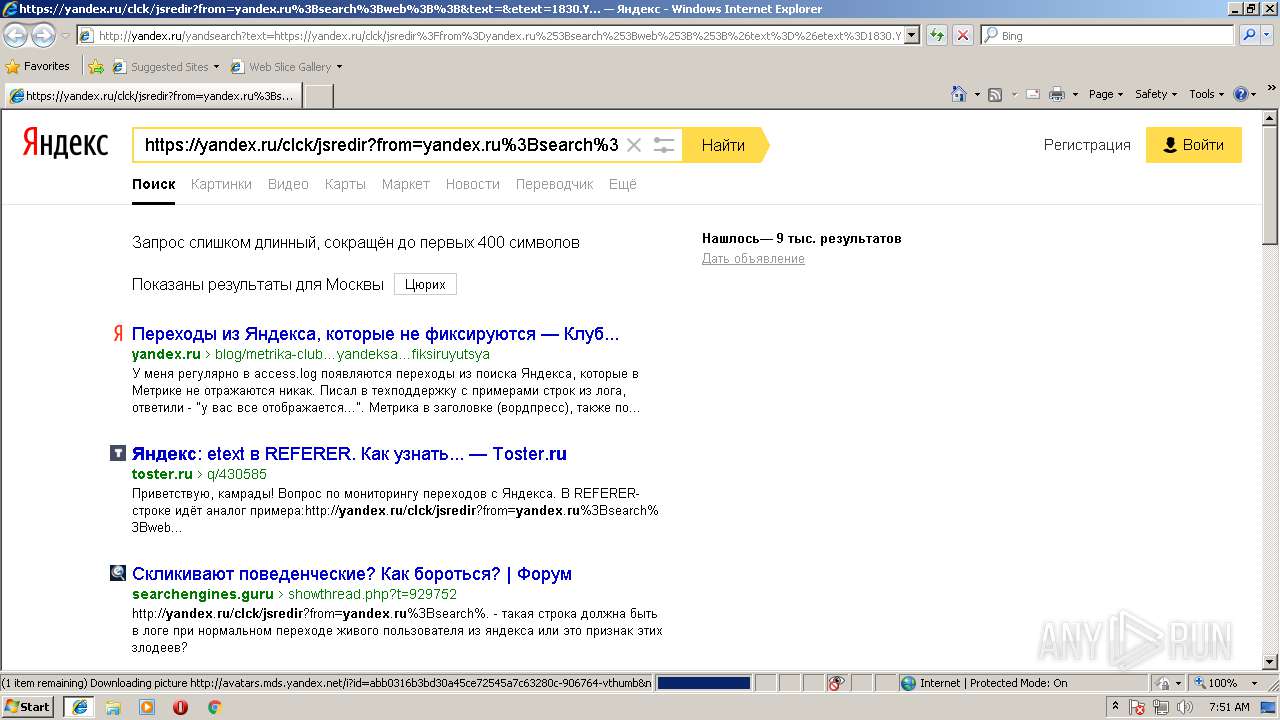1280x720 pixels.
Task: Open the Help question mark icon
Action: [1241, 94]
